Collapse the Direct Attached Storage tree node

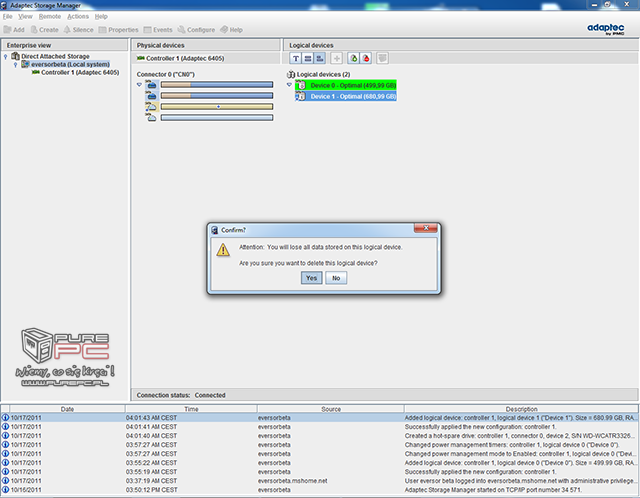click(x=5, y=56)
